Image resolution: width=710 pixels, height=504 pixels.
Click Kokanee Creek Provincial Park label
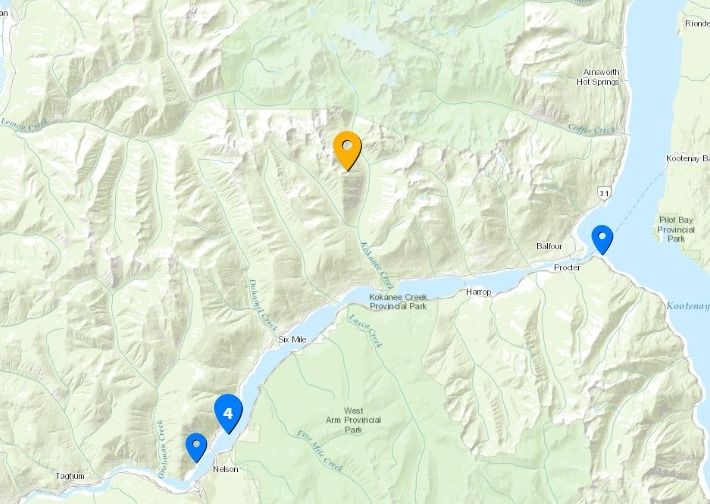[398, 302]
